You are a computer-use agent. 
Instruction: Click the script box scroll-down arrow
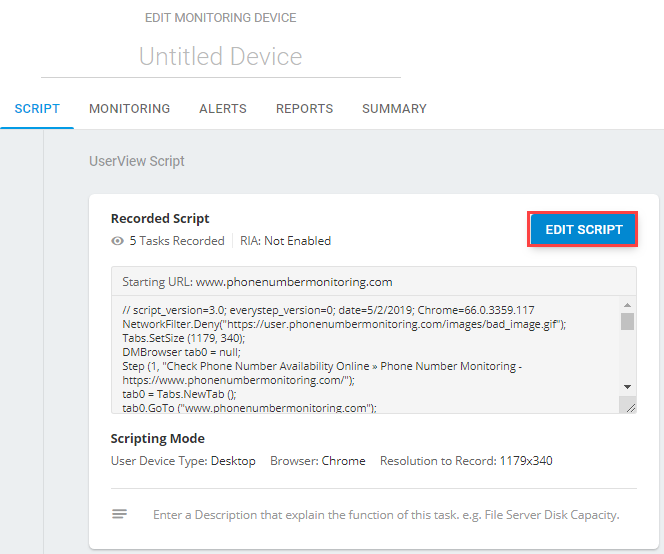coord(627,387)
